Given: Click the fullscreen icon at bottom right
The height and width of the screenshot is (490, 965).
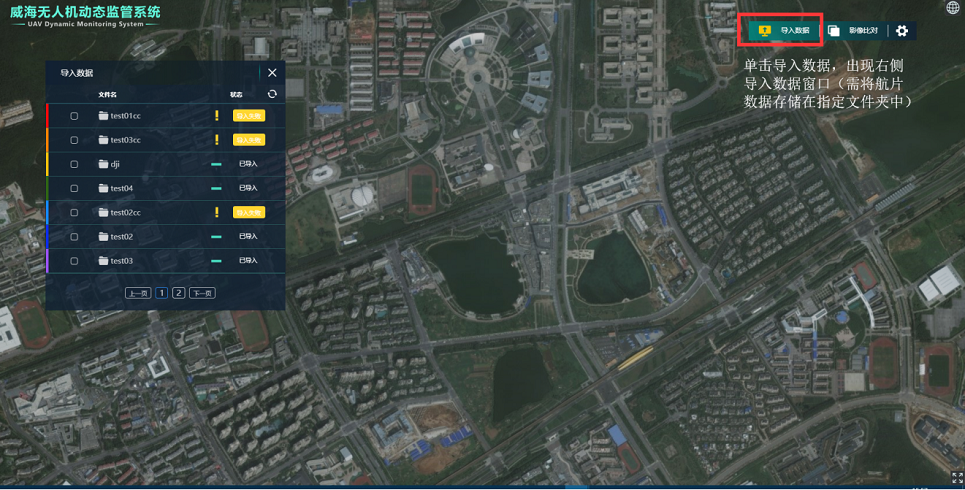Looking at the screenshot, I should pyautogui.click(x=957, y=478).
